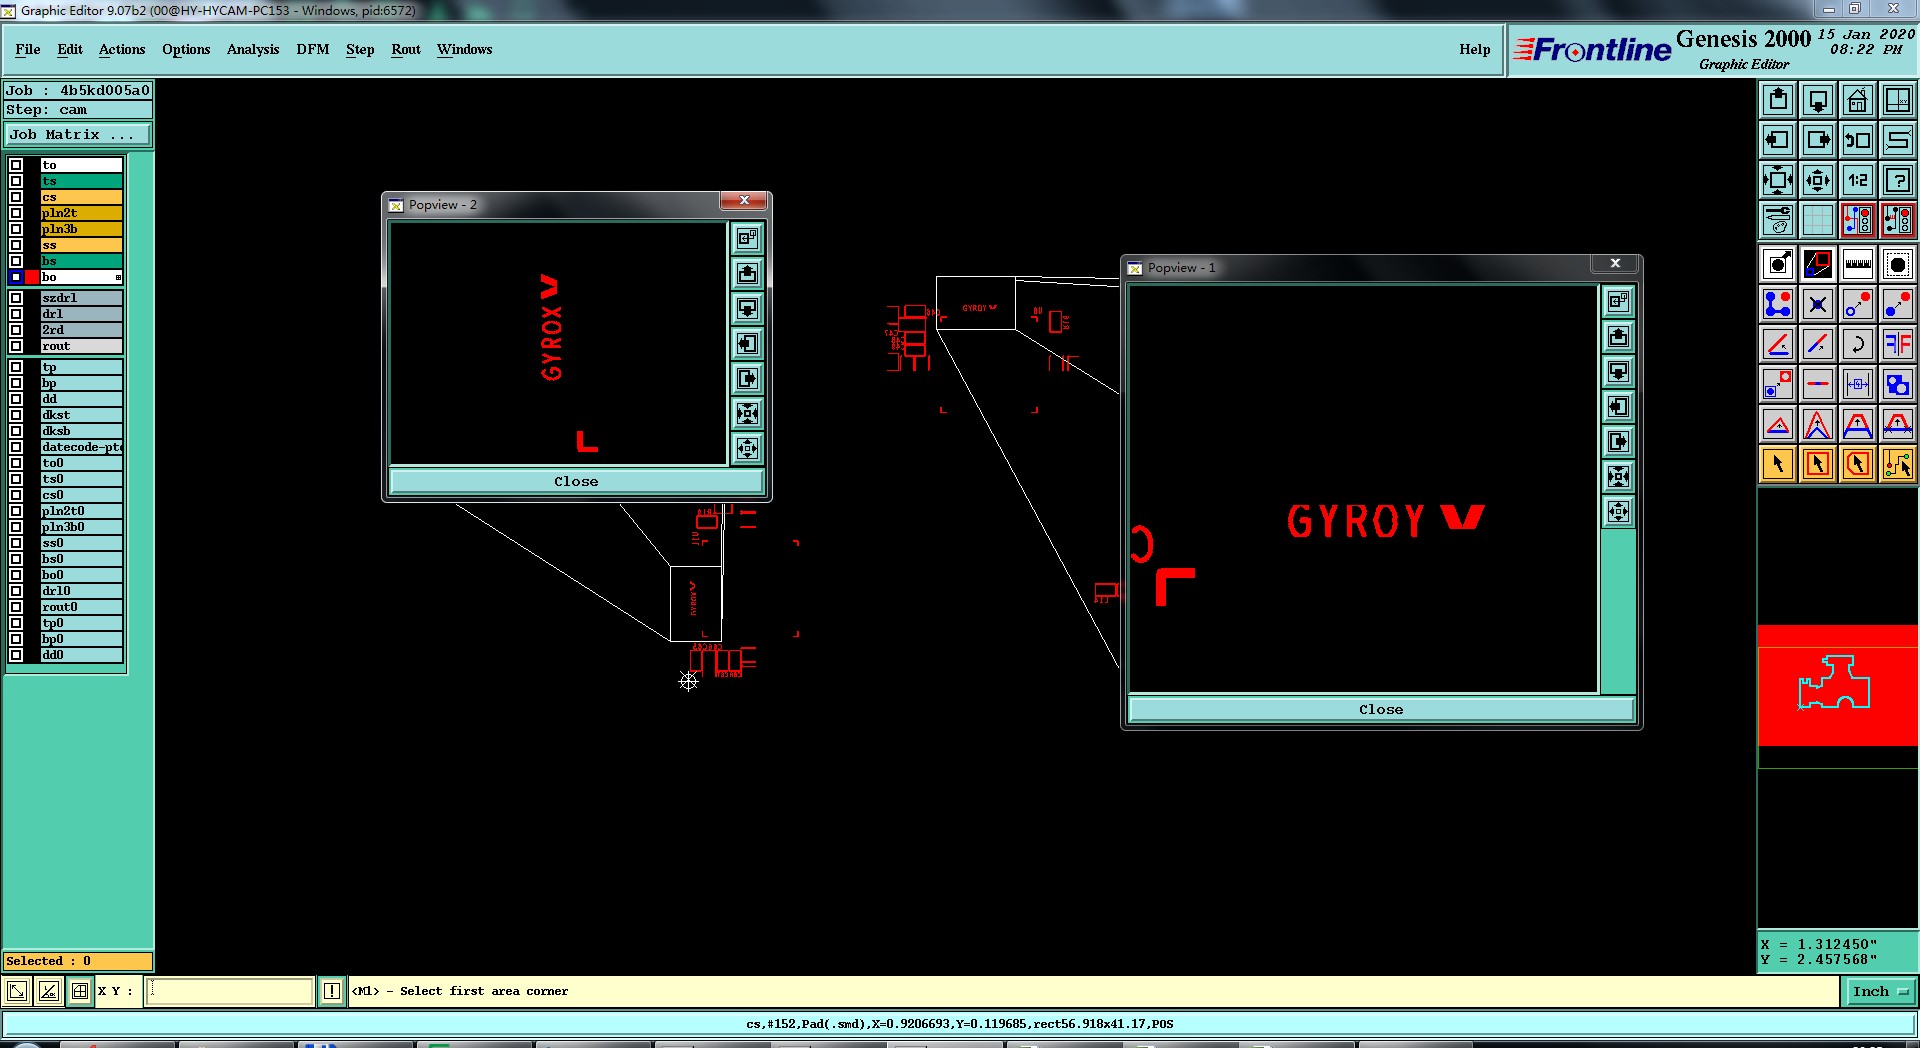Open the DFM menu
The width and height of the screenshot is (1920, 1048).
(x=313, y=49)
